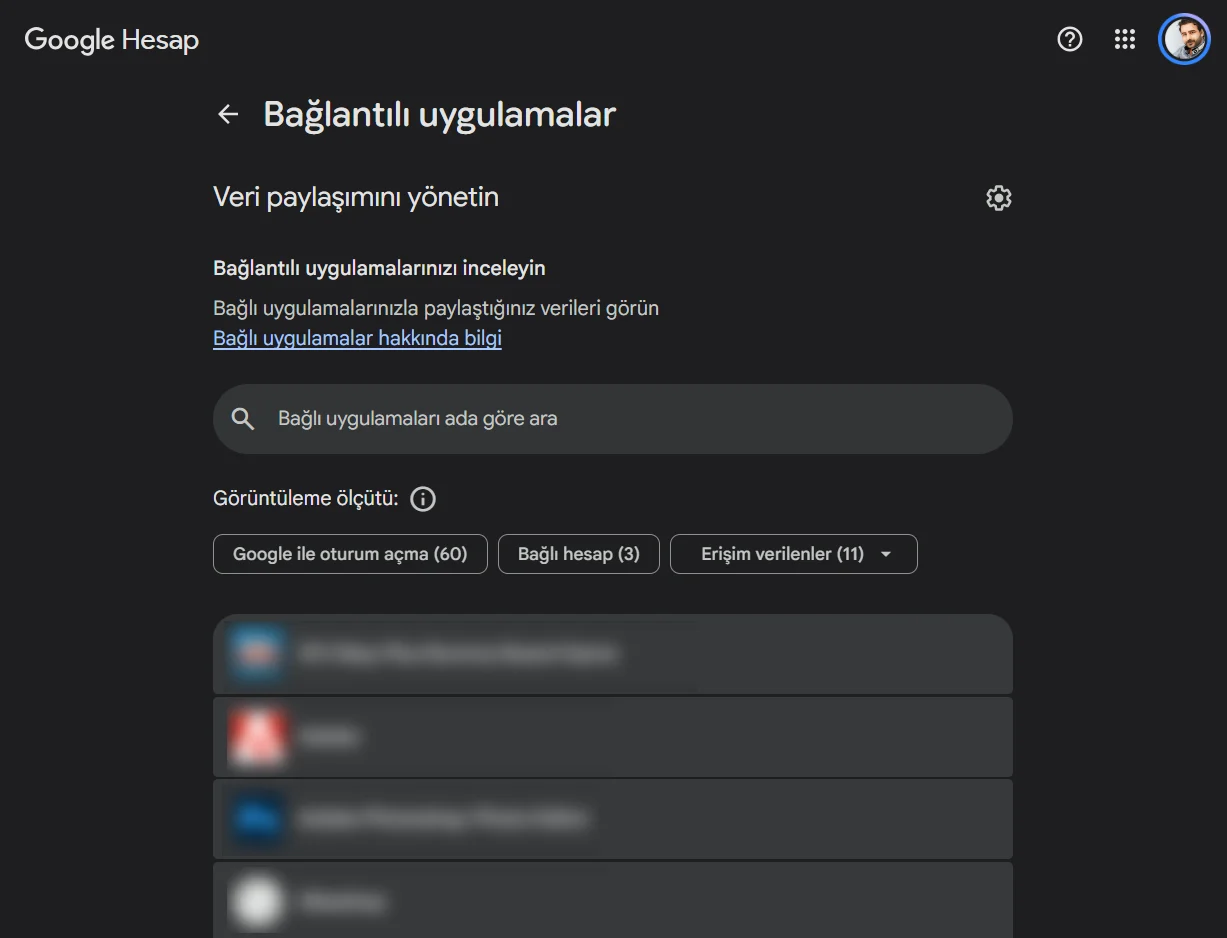Click the search magnifier icon
Image resolution: width=1227 pixels, height=938 pixels.
pyautogui.click(x=243, y=419)
